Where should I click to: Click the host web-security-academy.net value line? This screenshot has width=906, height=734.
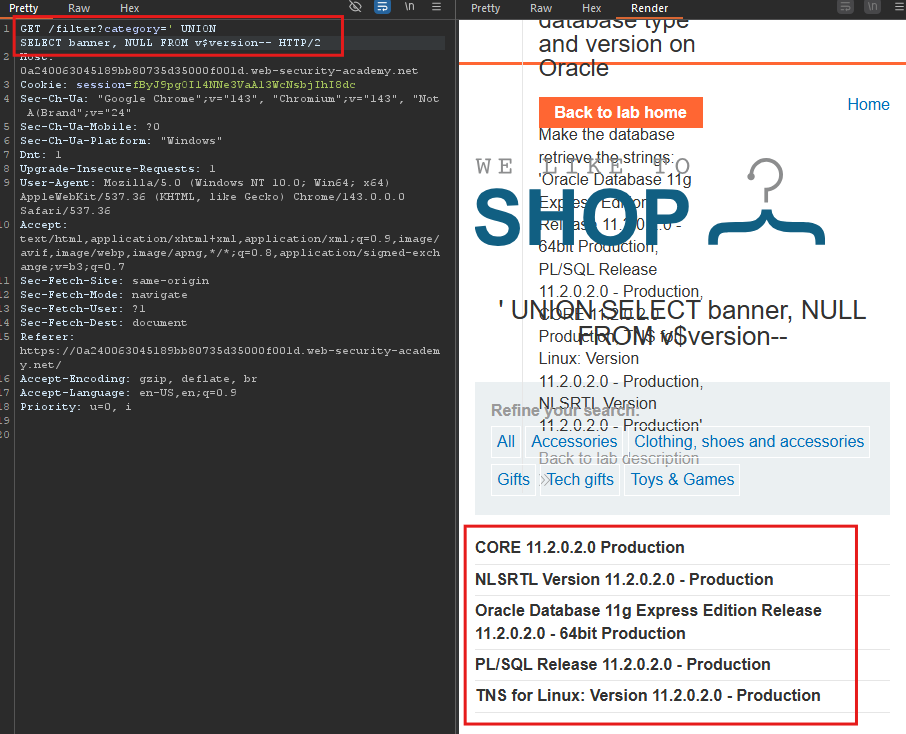click(219, 71)
